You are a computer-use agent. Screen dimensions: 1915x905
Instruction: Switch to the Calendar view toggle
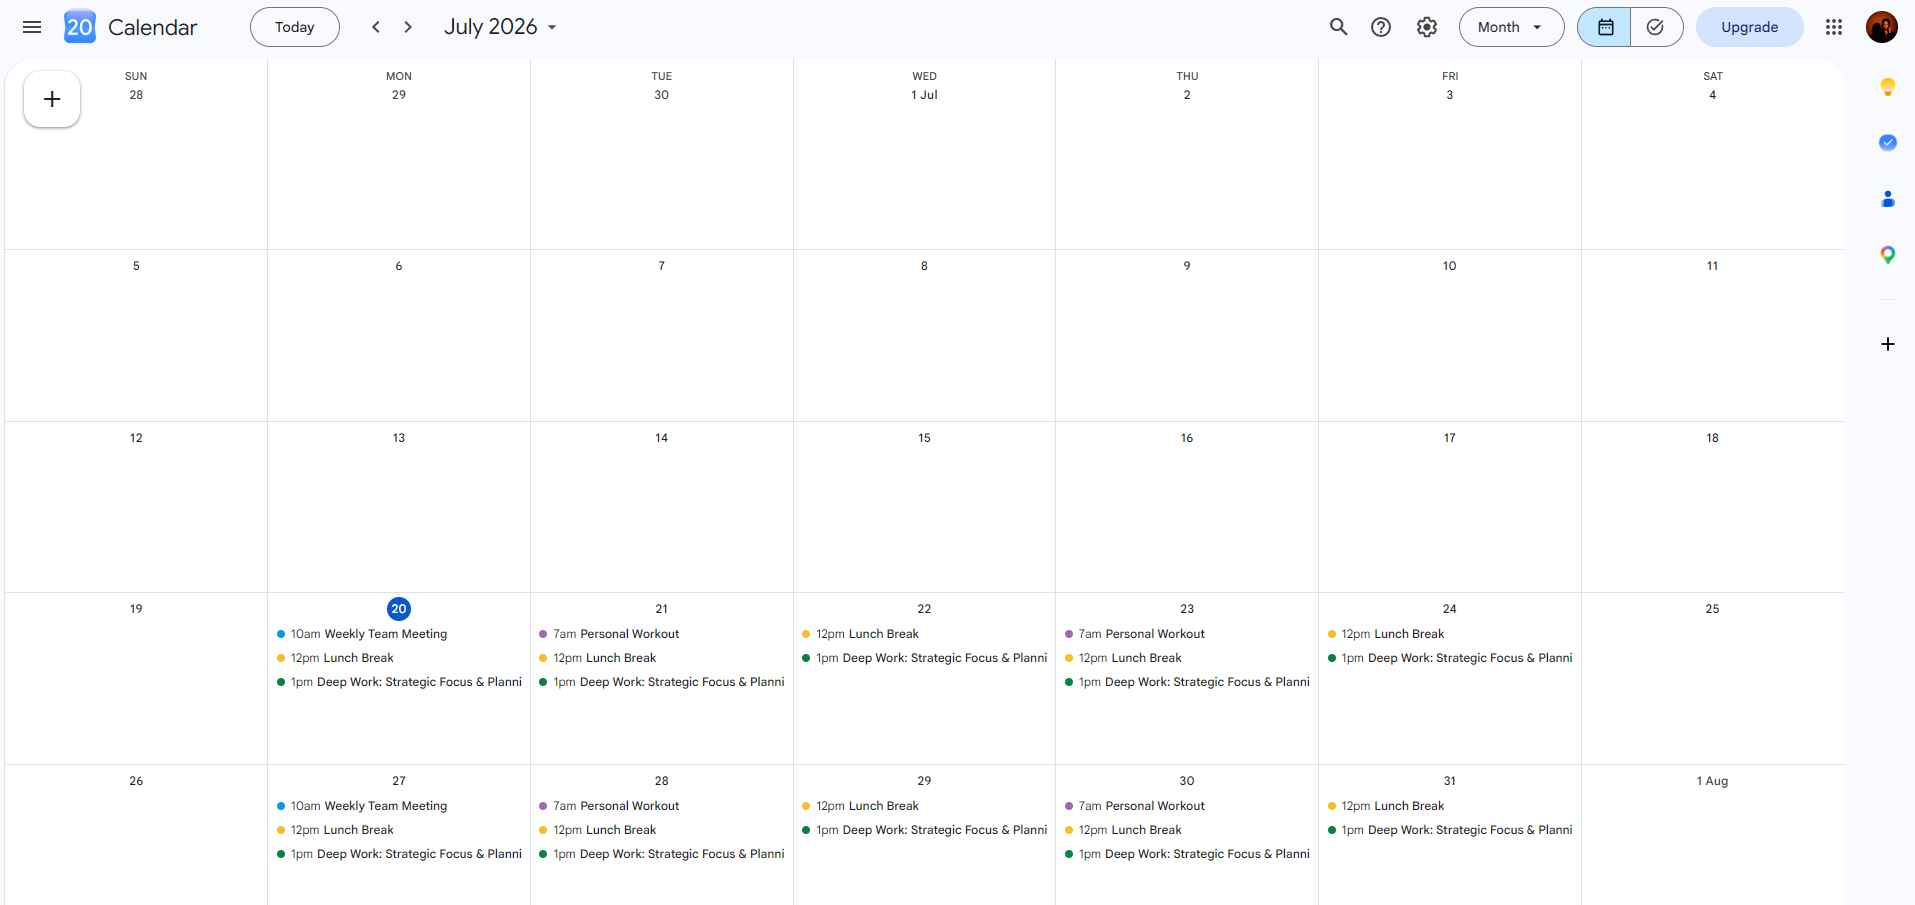tap(1604, 27)
